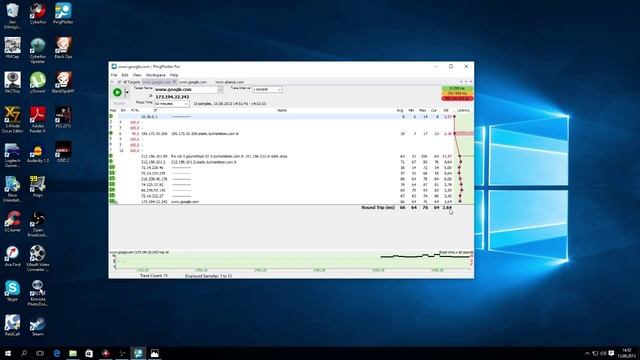Open the GRID 2 desktop shortcut
Viewport: 640px width, 360px height.
click(x=63, y=152)
